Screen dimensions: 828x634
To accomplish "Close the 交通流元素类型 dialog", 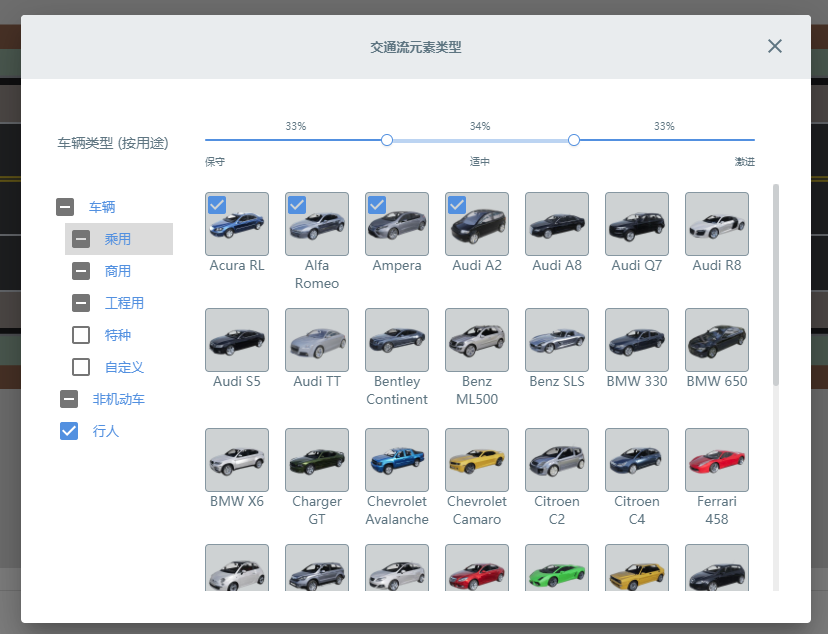I will pos(775,46).
